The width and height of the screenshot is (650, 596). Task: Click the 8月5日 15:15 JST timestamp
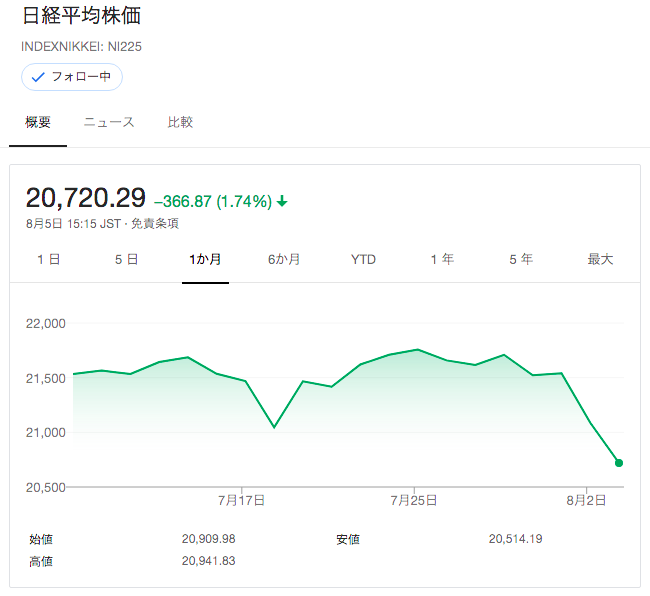click(73, 224)
